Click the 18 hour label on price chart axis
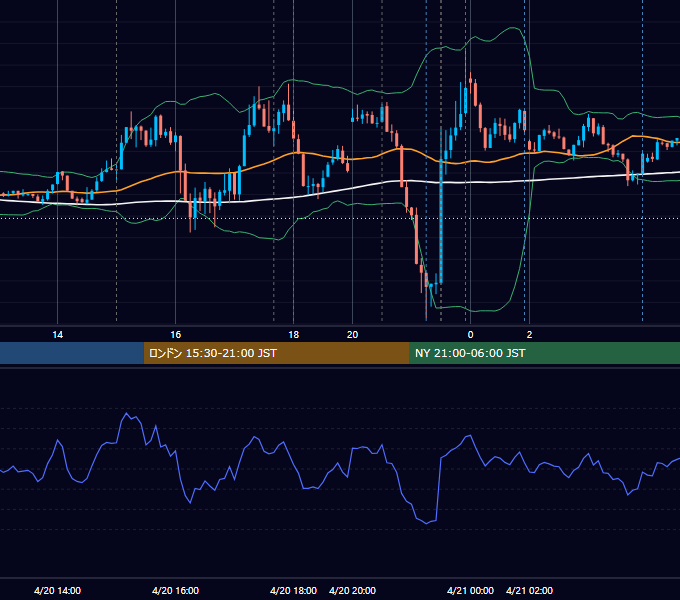The image size is (680, 600). (294, 335)
